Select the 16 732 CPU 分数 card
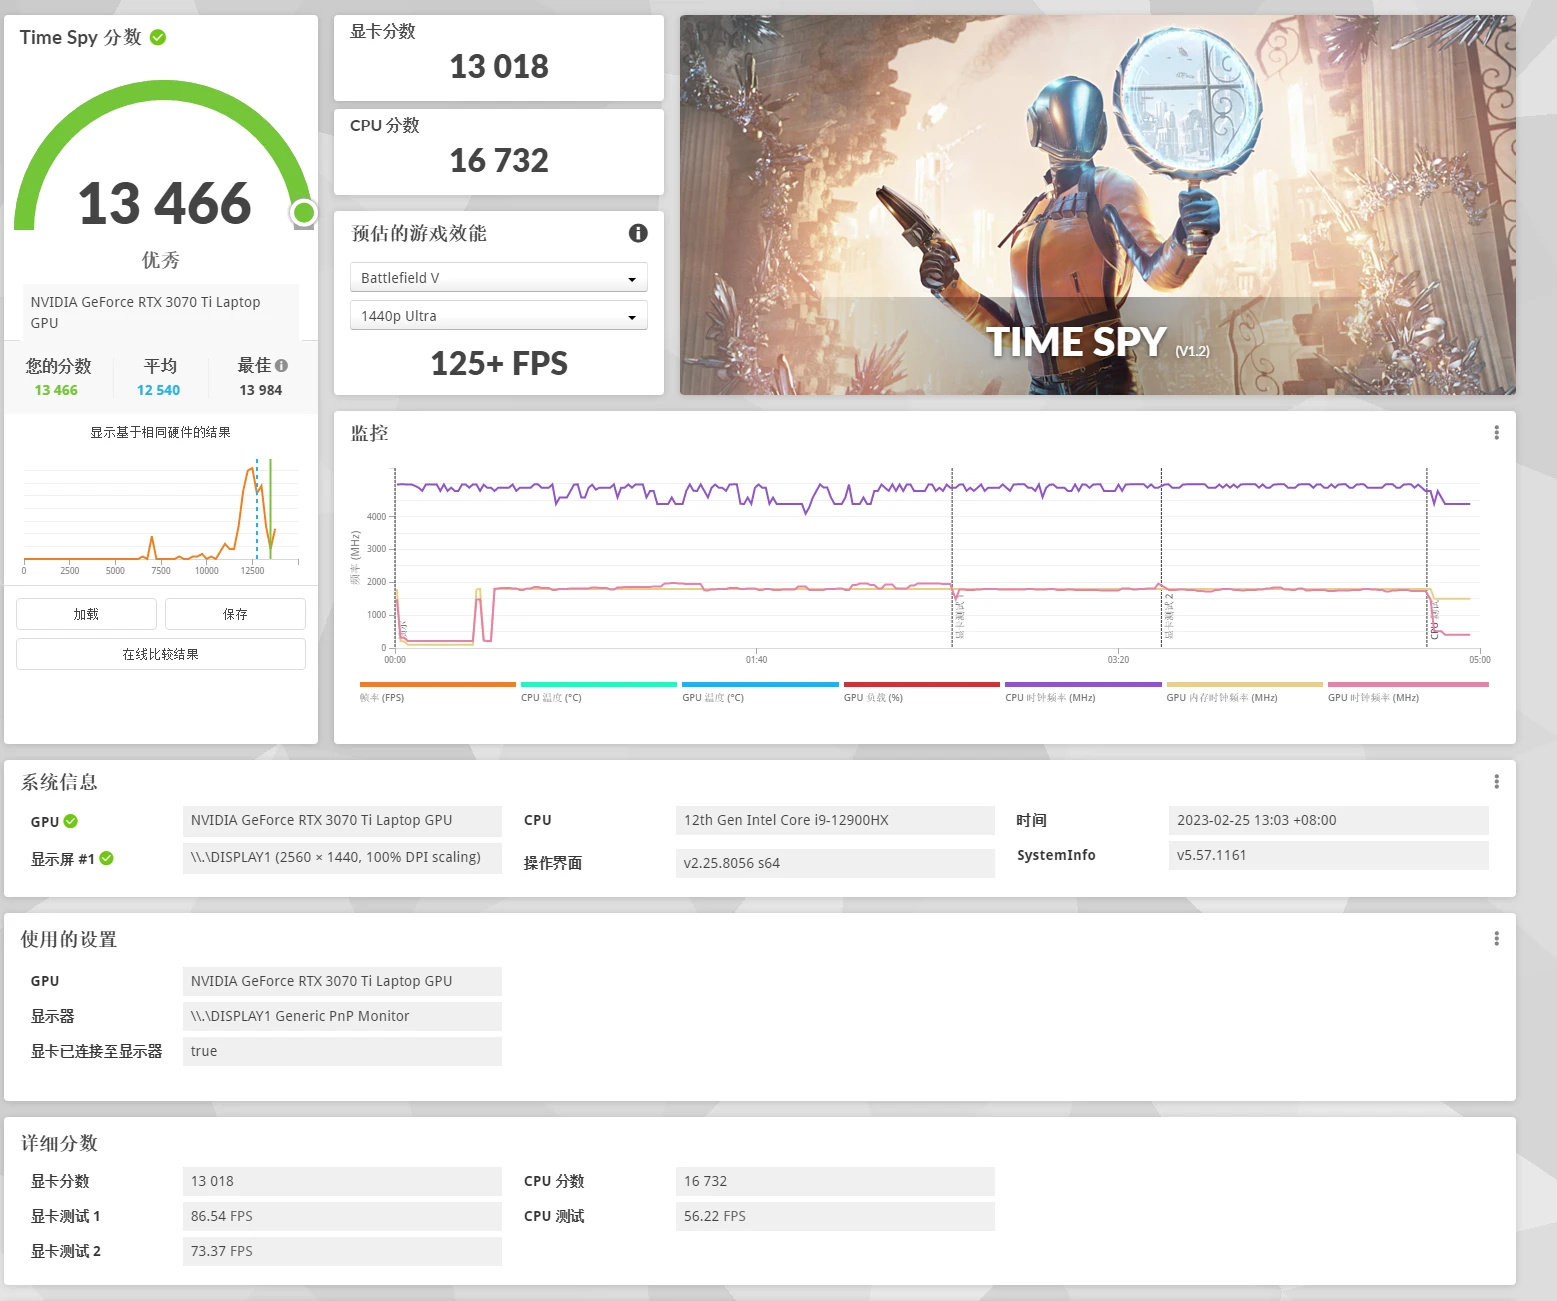1557x1301 pixels. point(499,152)
